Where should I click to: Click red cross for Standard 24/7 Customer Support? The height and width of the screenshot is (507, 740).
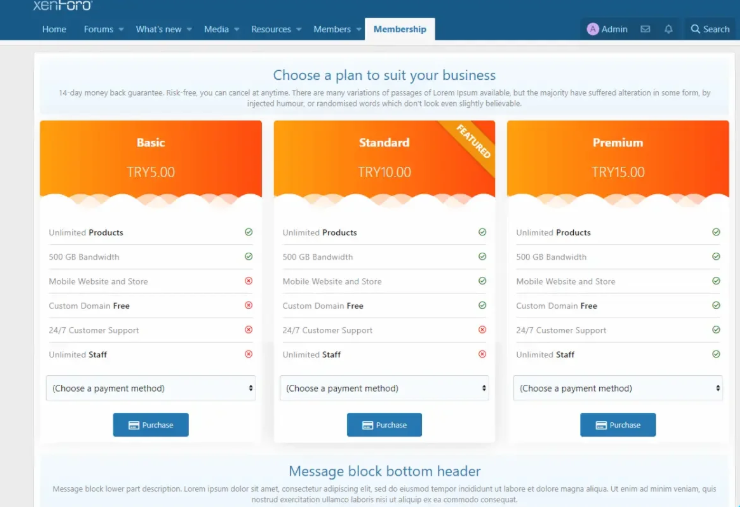482,330
